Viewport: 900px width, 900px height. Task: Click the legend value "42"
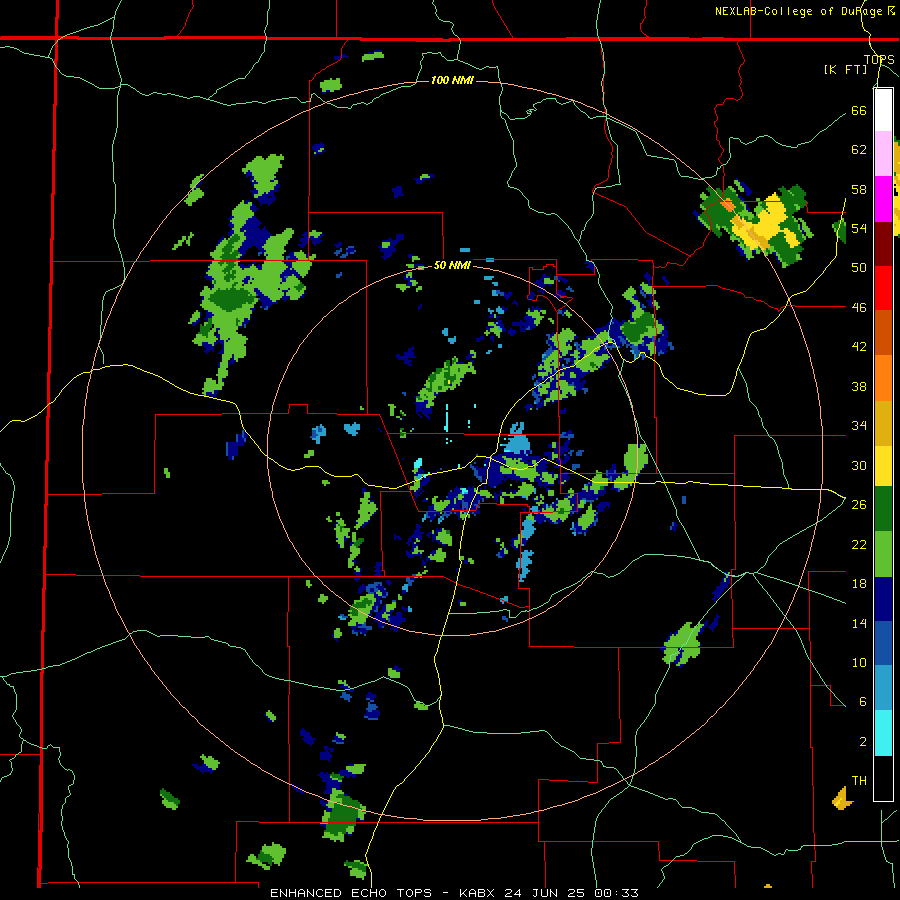pyautogui.click(x=859, y=347)
